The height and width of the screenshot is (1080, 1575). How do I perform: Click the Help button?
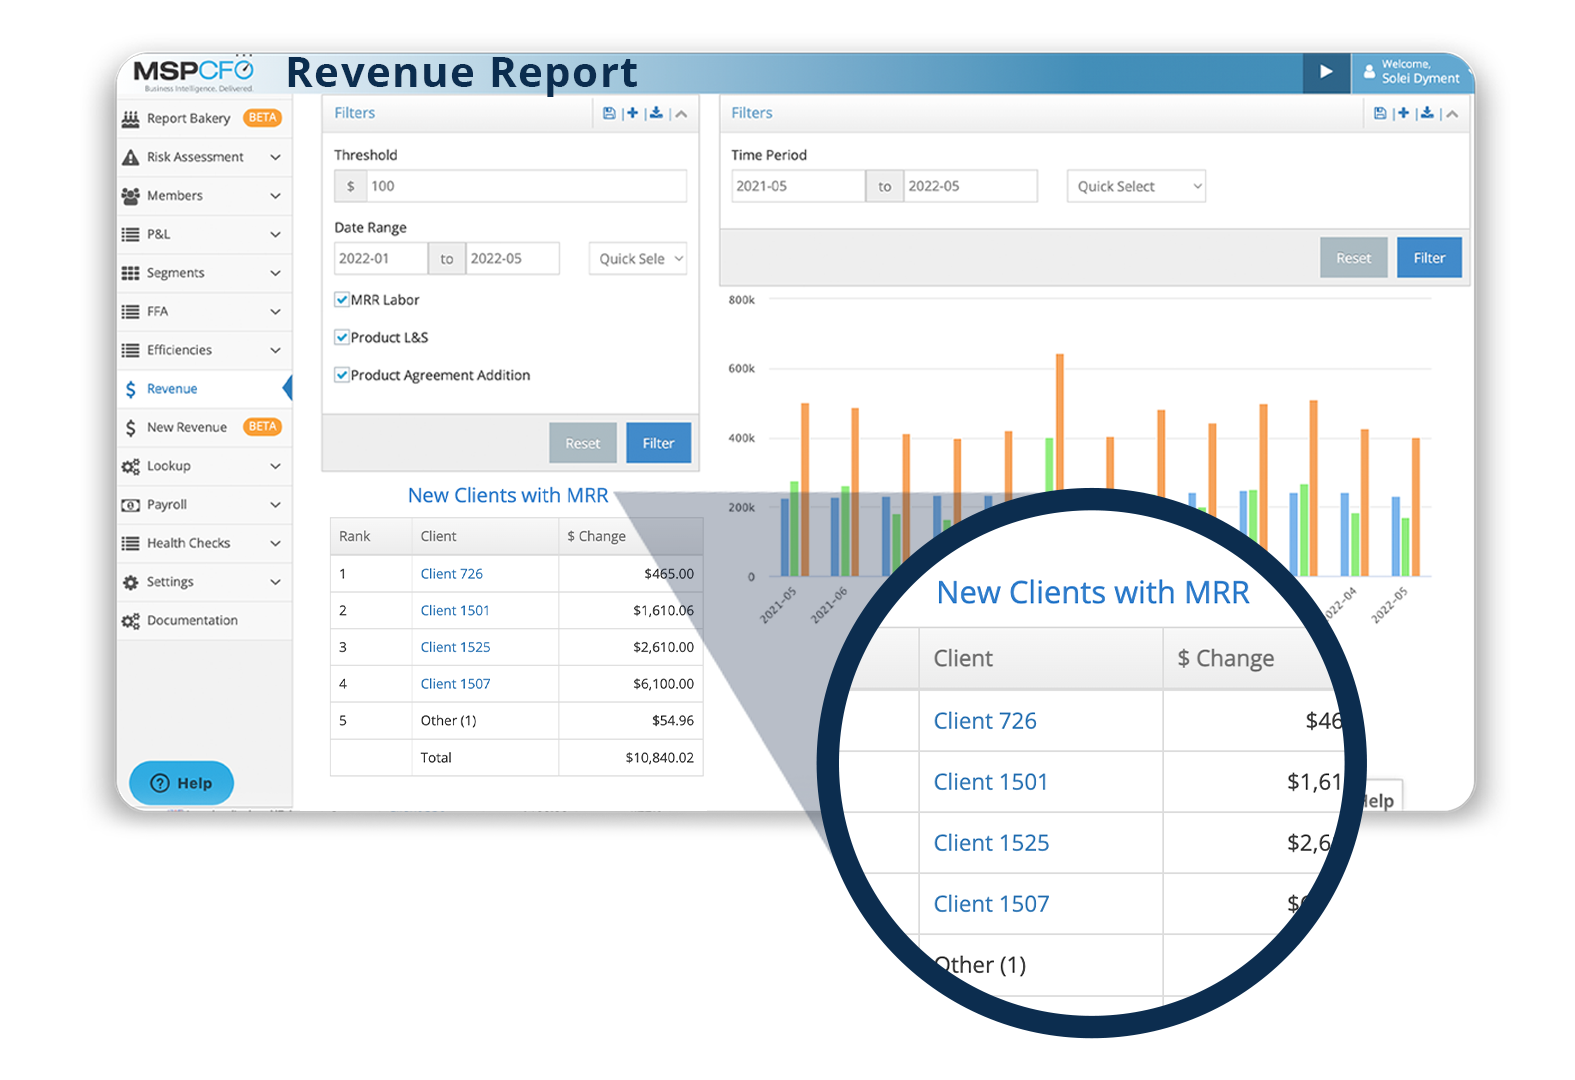point(181,783)
